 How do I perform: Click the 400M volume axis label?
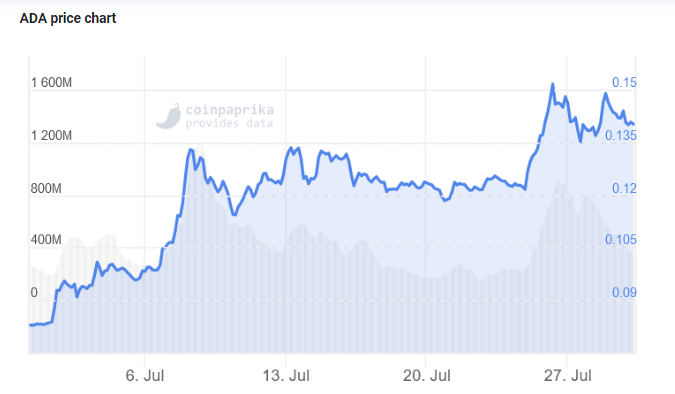(46, 239)
